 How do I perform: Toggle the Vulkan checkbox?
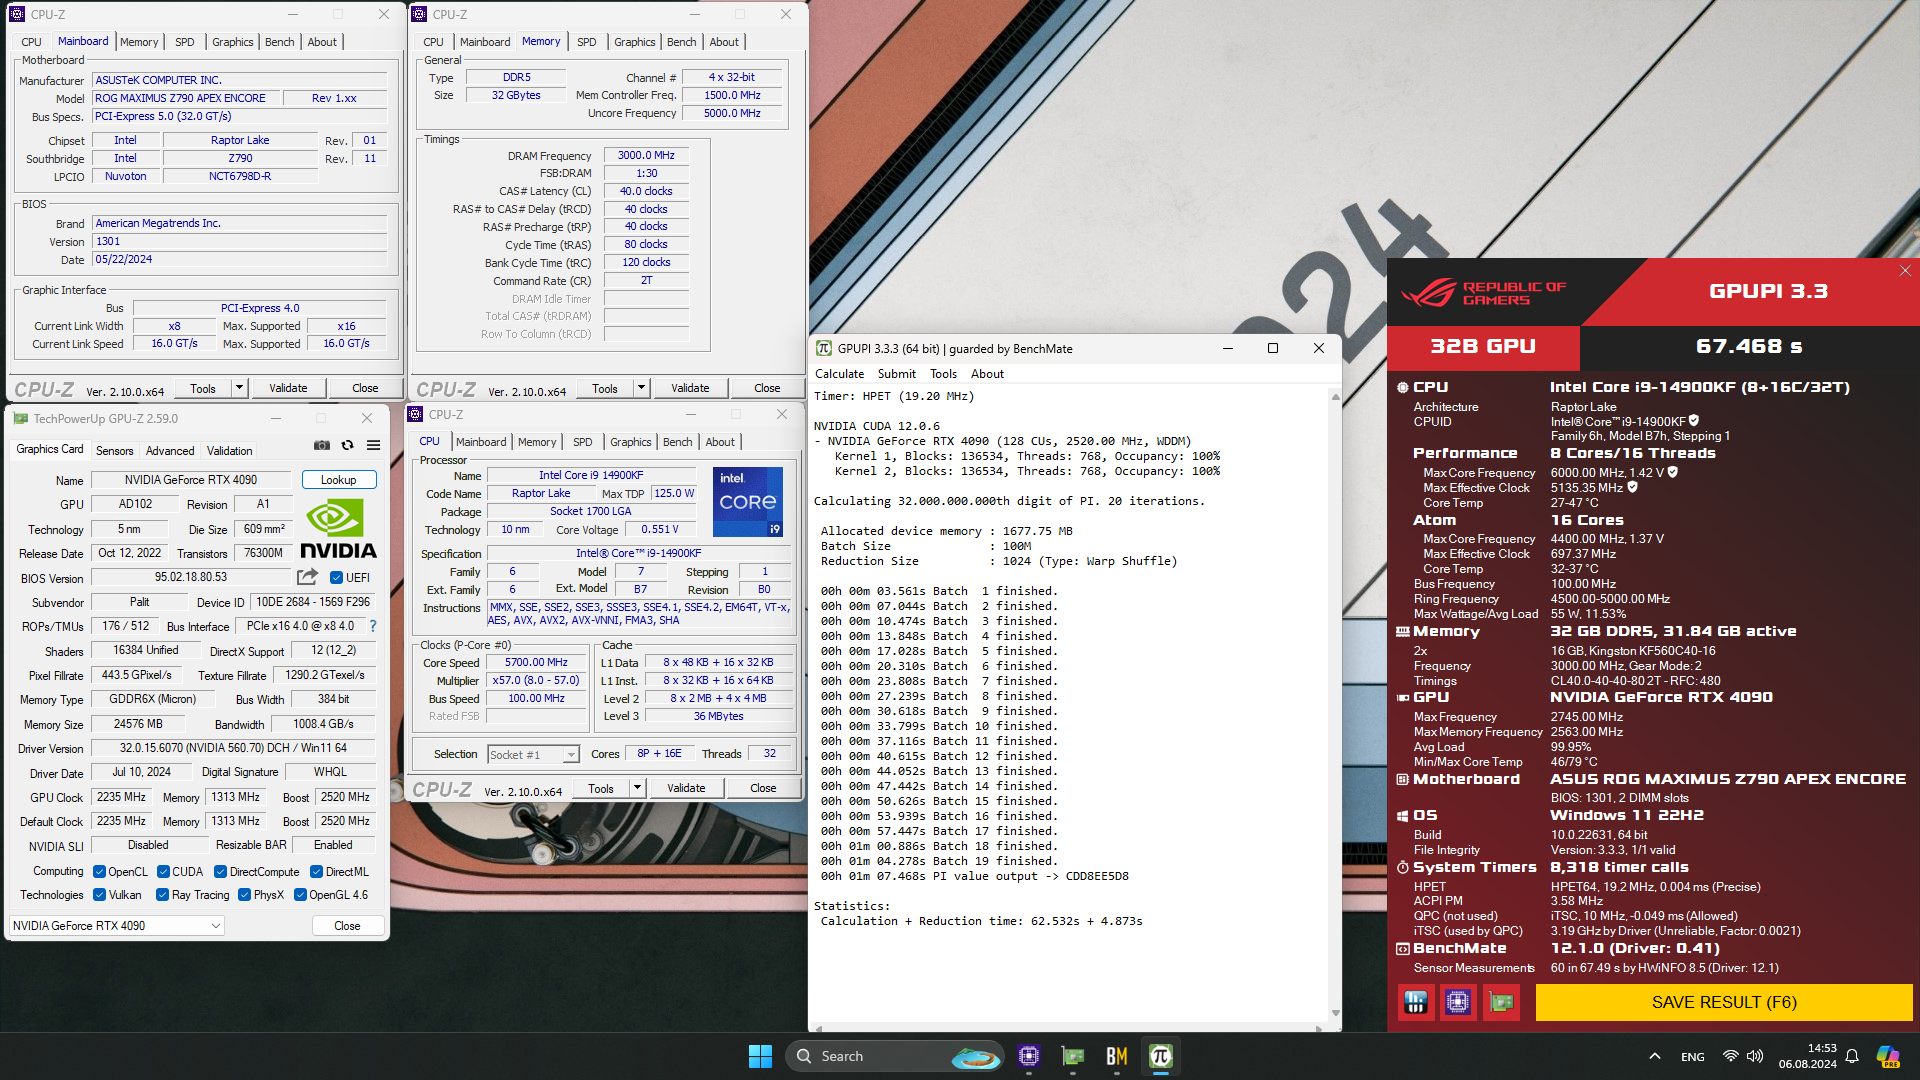(99, 894)
